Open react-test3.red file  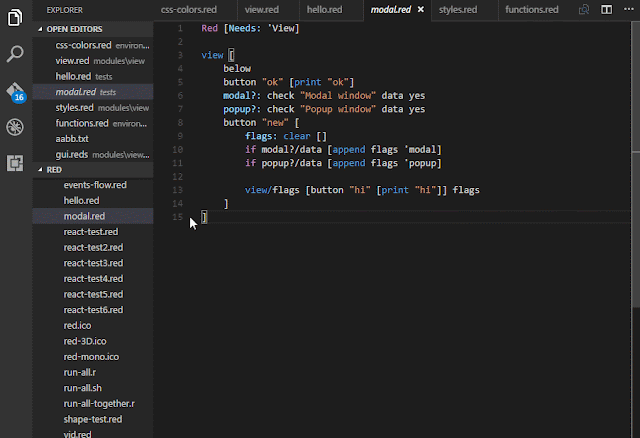(x=93, y=263)
